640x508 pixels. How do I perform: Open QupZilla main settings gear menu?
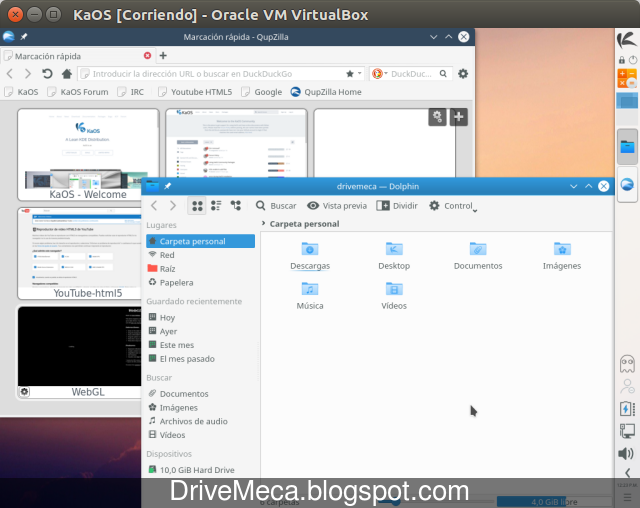click(x=463, y=74)
